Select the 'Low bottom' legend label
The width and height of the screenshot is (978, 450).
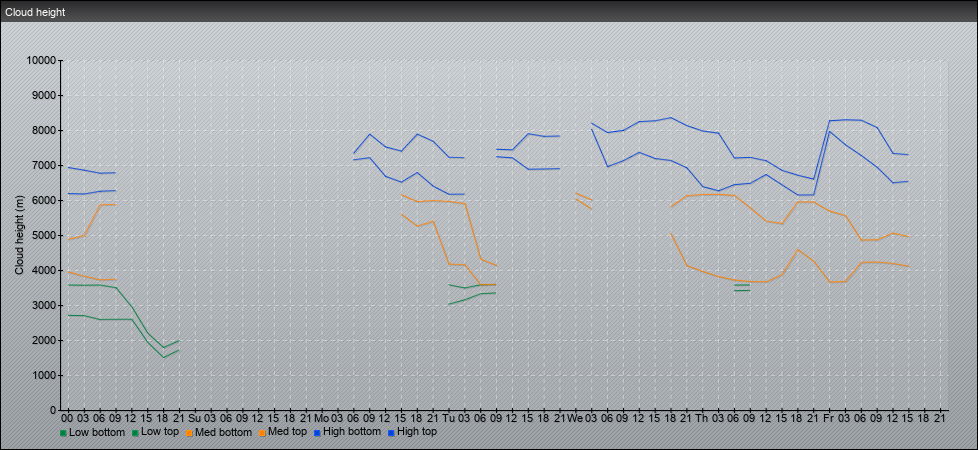tap(97, 432)
